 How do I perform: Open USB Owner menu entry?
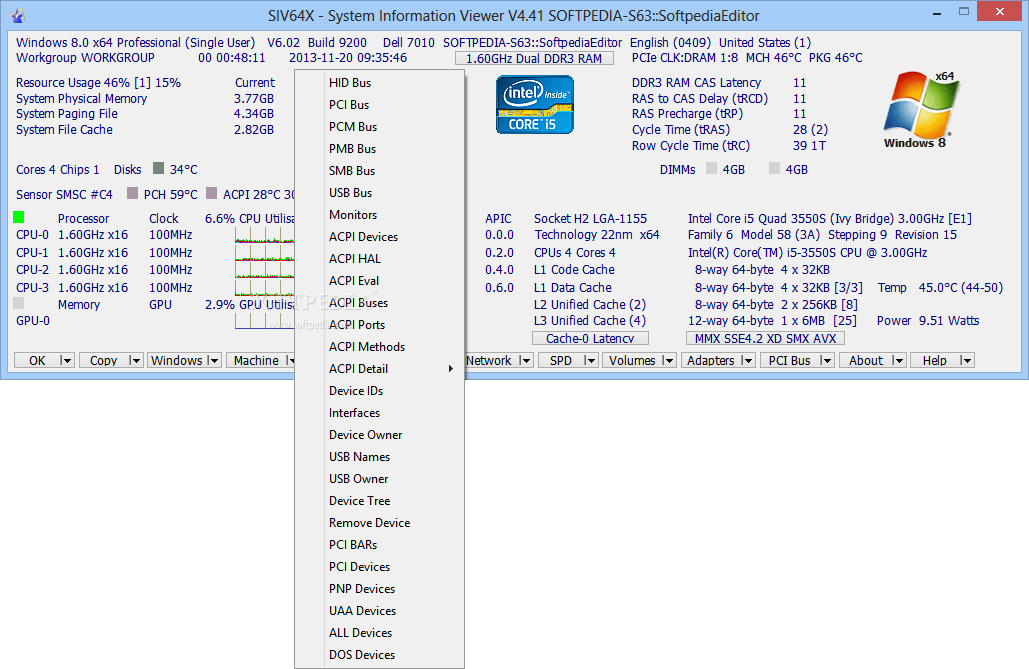coord(379,479)
